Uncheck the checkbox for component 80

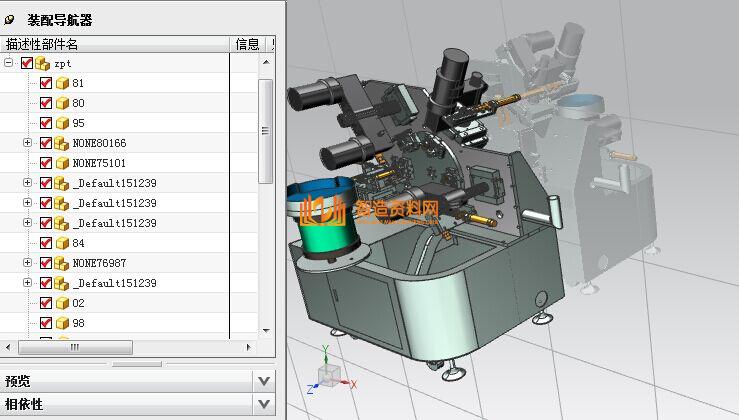46,103
